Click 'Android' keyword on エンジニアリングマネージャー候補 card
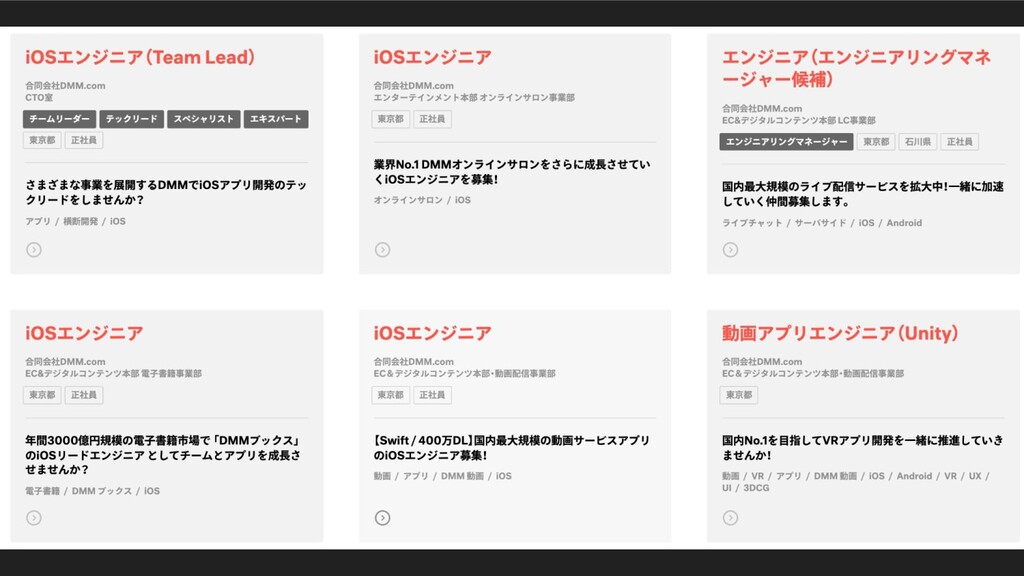The height and width of the screenshot is (576, 1024). coord(904,223)
